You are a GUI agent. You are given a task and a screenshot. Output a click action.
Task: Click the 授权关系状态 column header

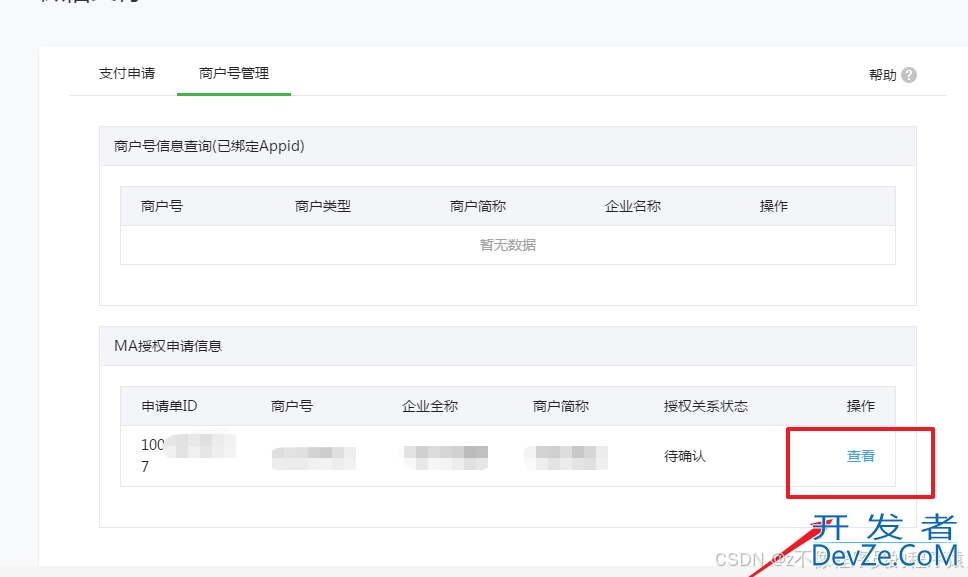click(x=706, y=406)
